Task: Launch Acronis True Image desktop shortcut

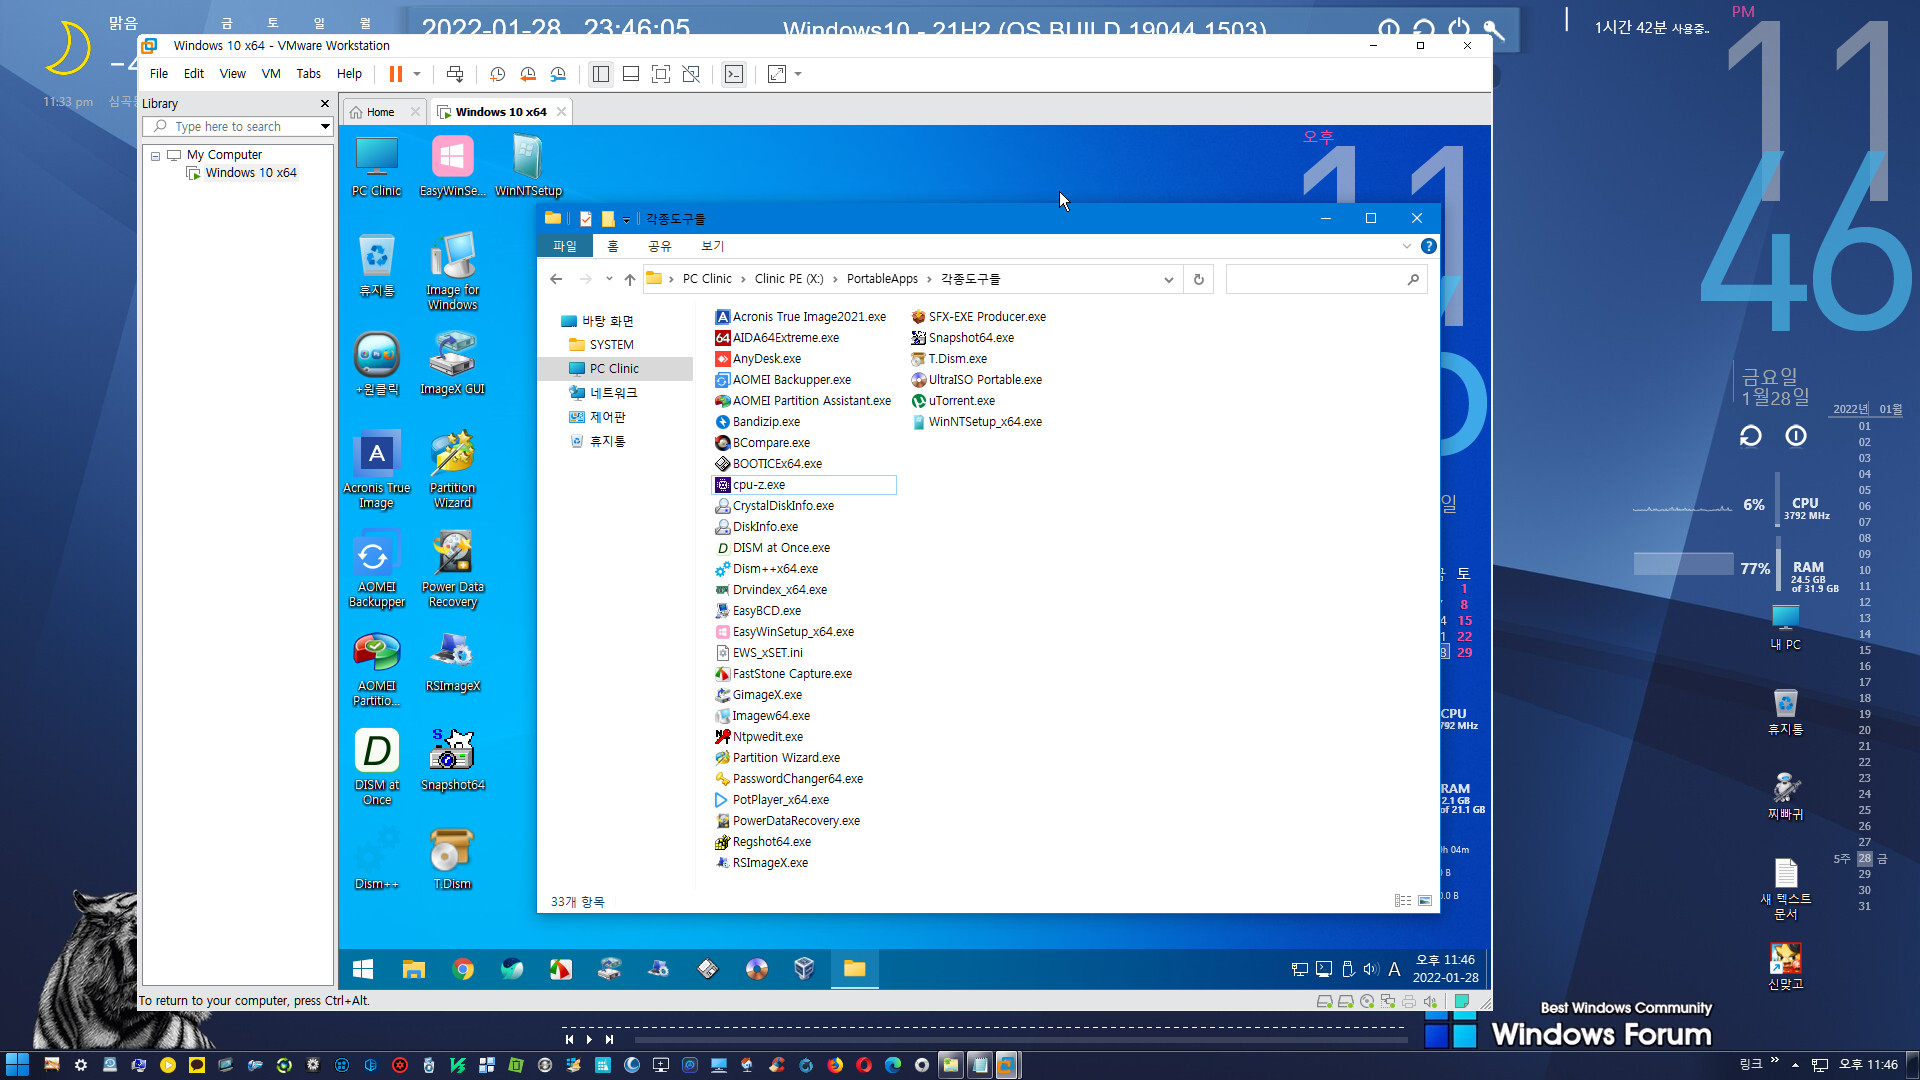Action: tap(376, 469)
